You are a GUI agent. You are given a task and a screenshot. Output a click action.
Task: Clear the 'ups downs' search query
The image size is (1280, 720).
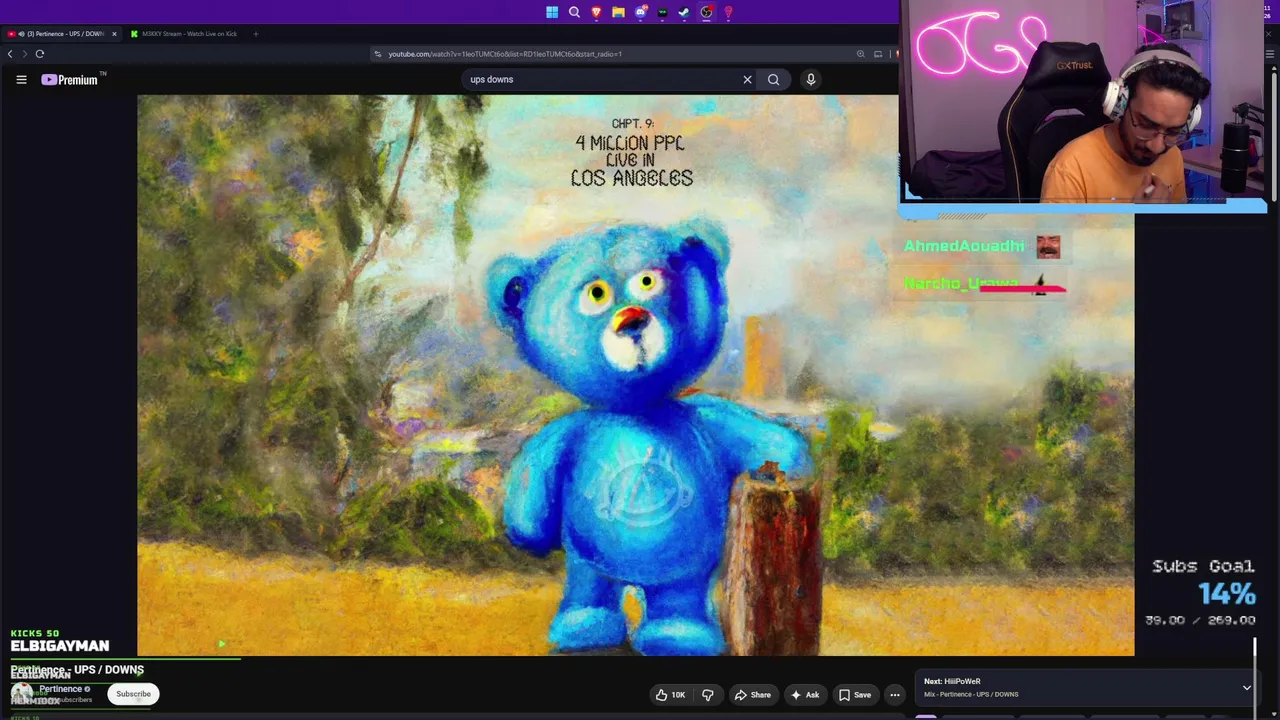[x=747, y=79]
